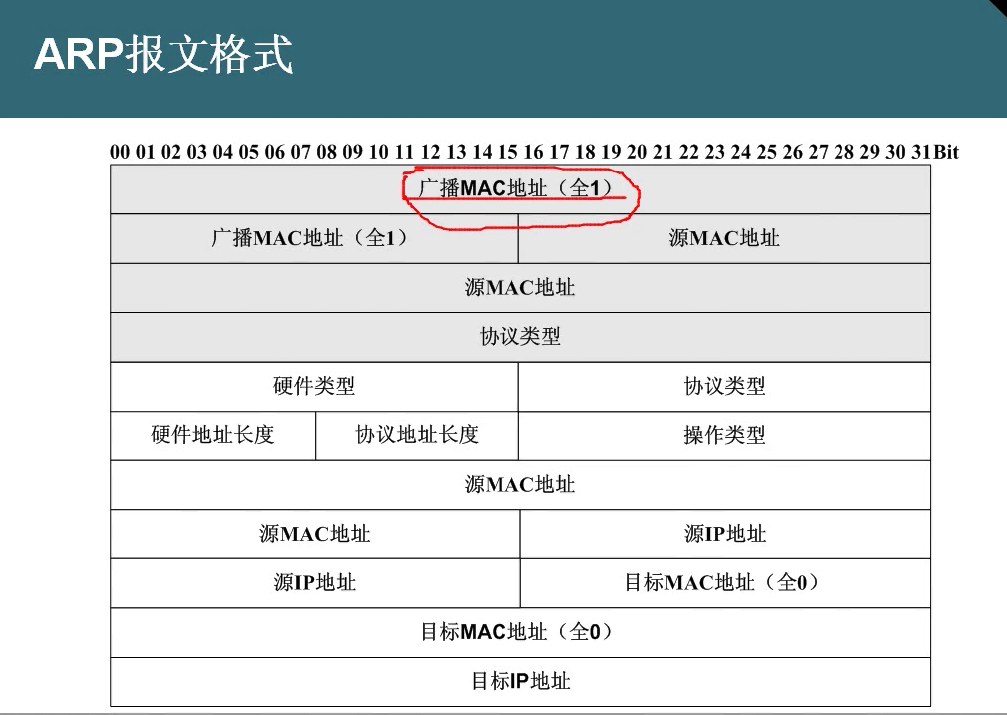Click "源MAC地址" cell beside 广播MAC地址（全1）

[x=724, y=238]
